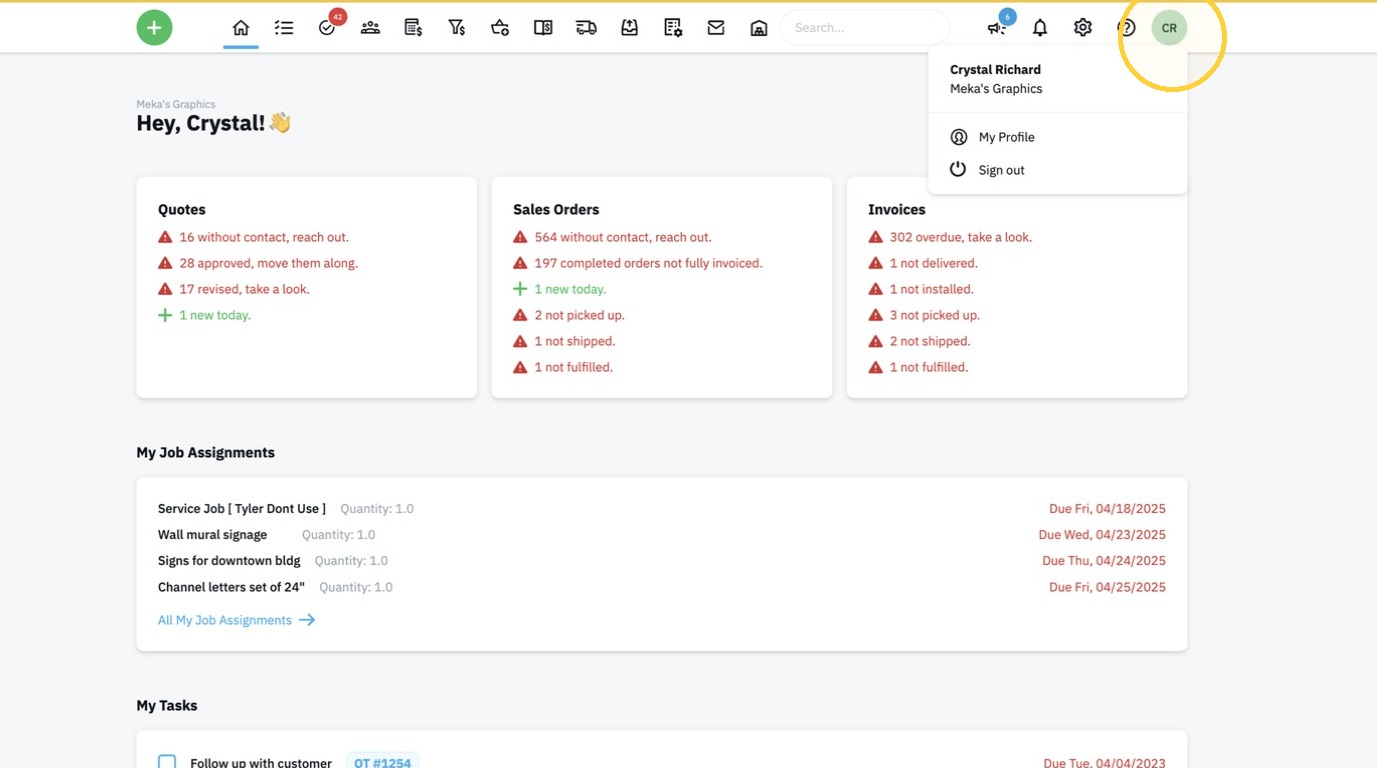The width and height of the screenshot is (1377, 768).
Task: Open 'Service Job [ Tyler Dont Use ]' assignment
Action: (242, 509)
